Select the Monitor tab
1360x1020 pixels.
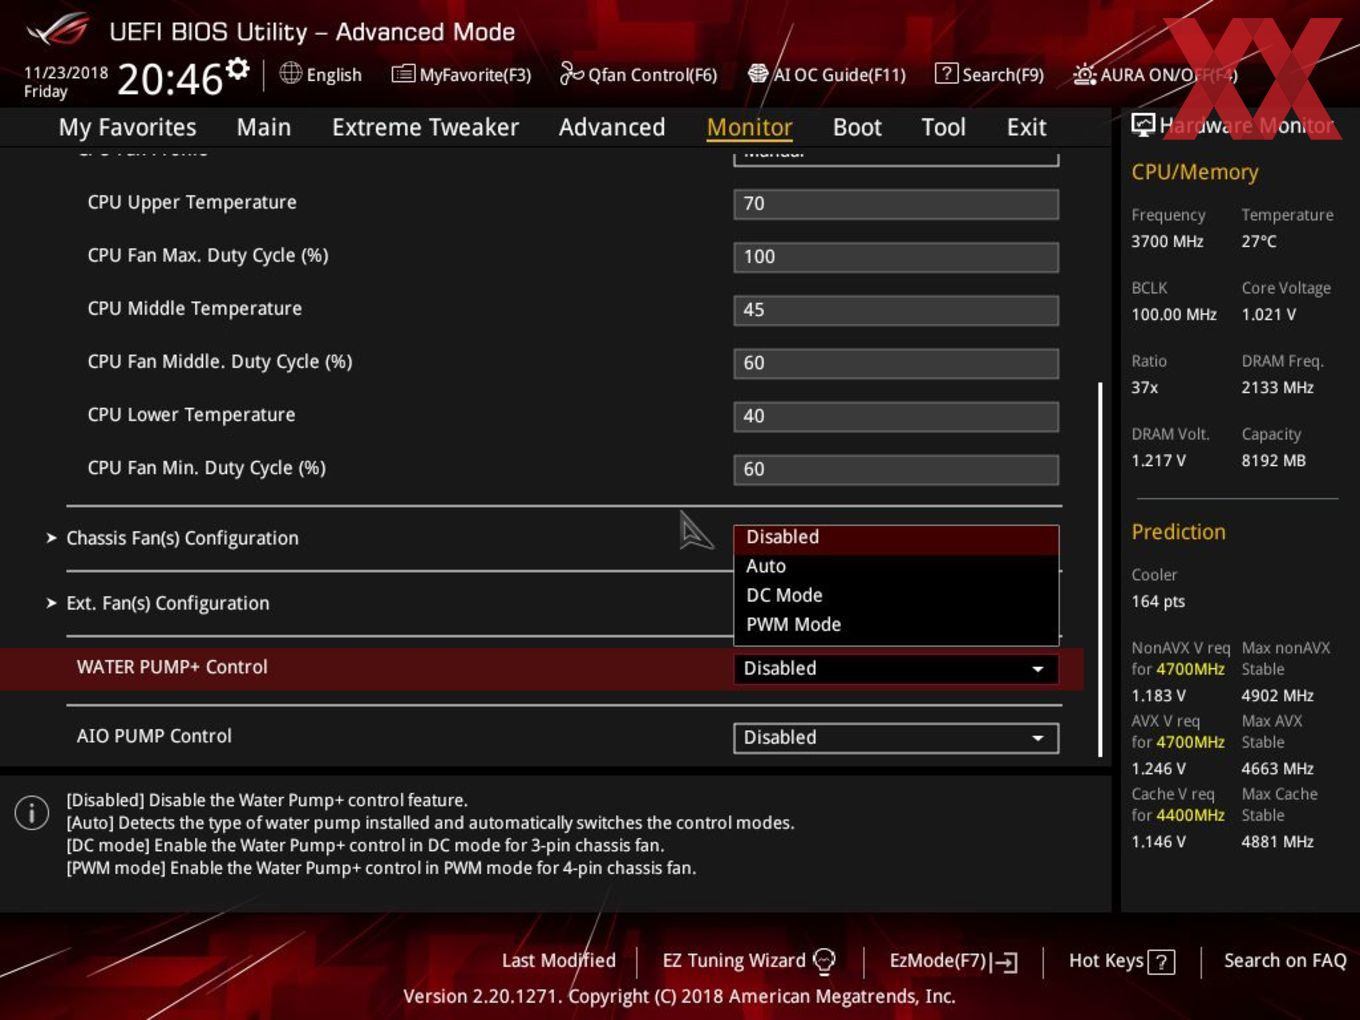click(749, 127)
